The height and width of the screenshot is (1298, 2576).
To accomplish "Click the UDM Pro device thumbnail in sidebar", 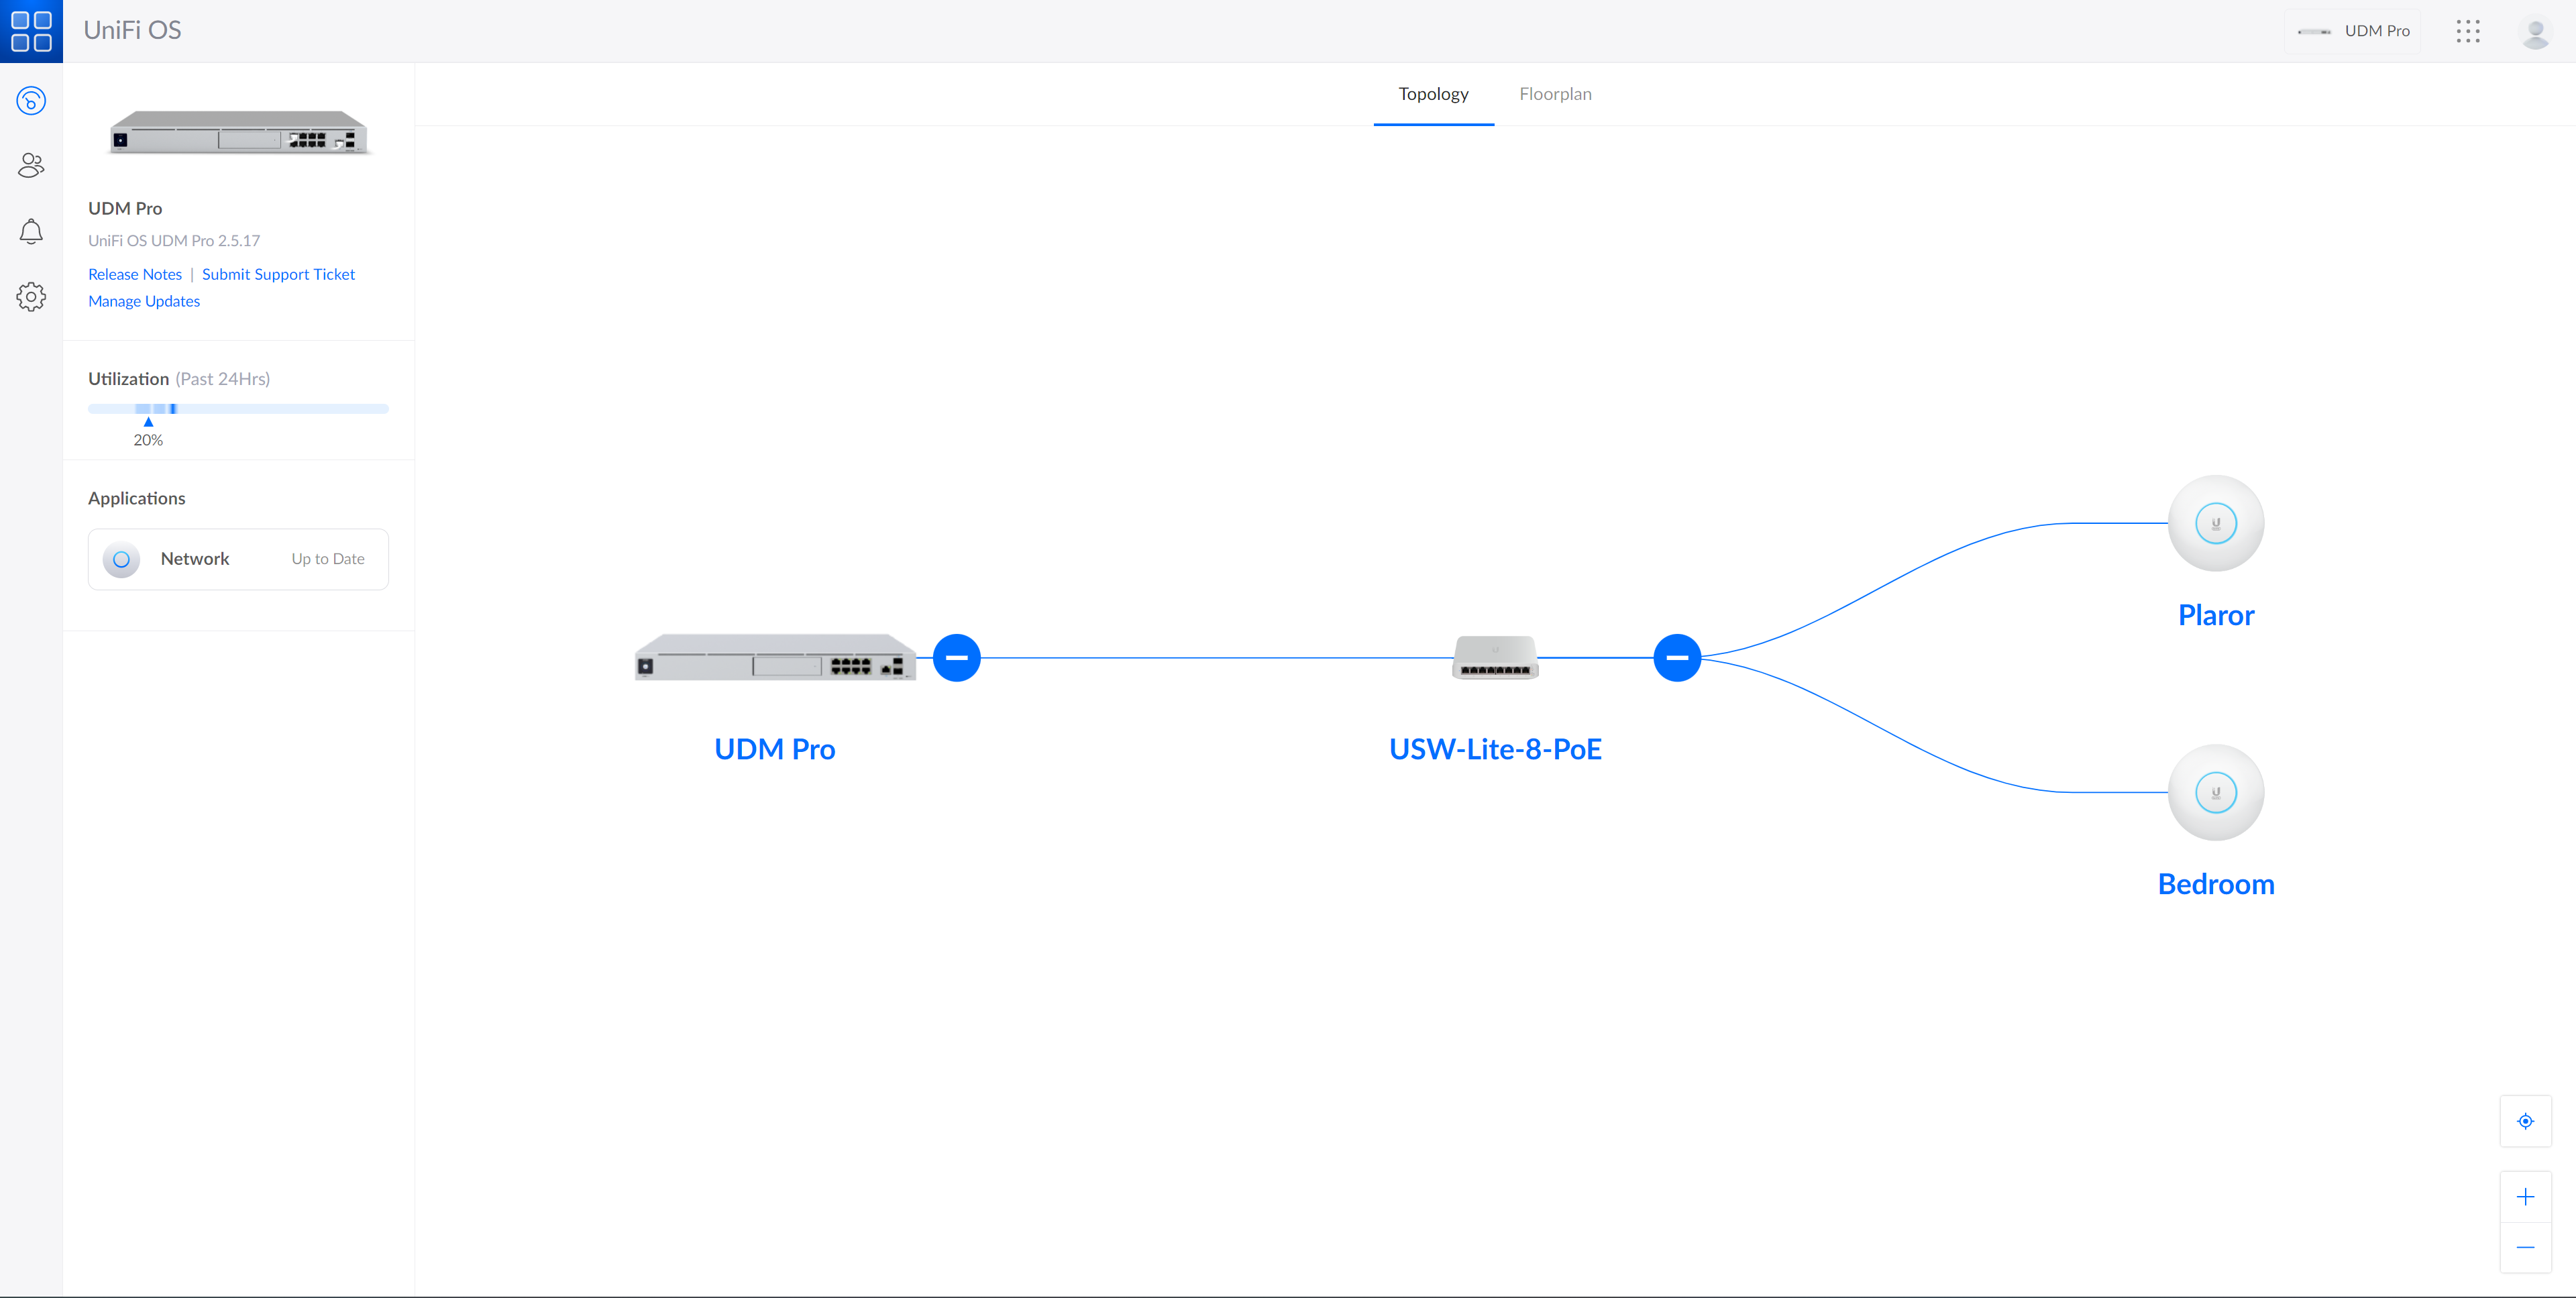I will point(239,132).
